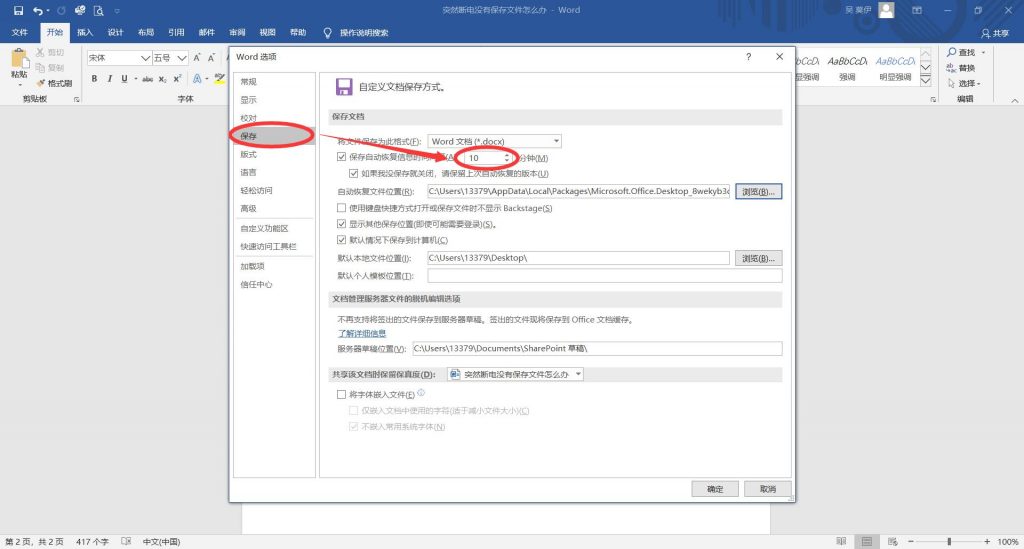Click the Shrink Font A icon
The height and width of the screenshot is (549, 1024).
pyautogui.click(x=212, y=58)
